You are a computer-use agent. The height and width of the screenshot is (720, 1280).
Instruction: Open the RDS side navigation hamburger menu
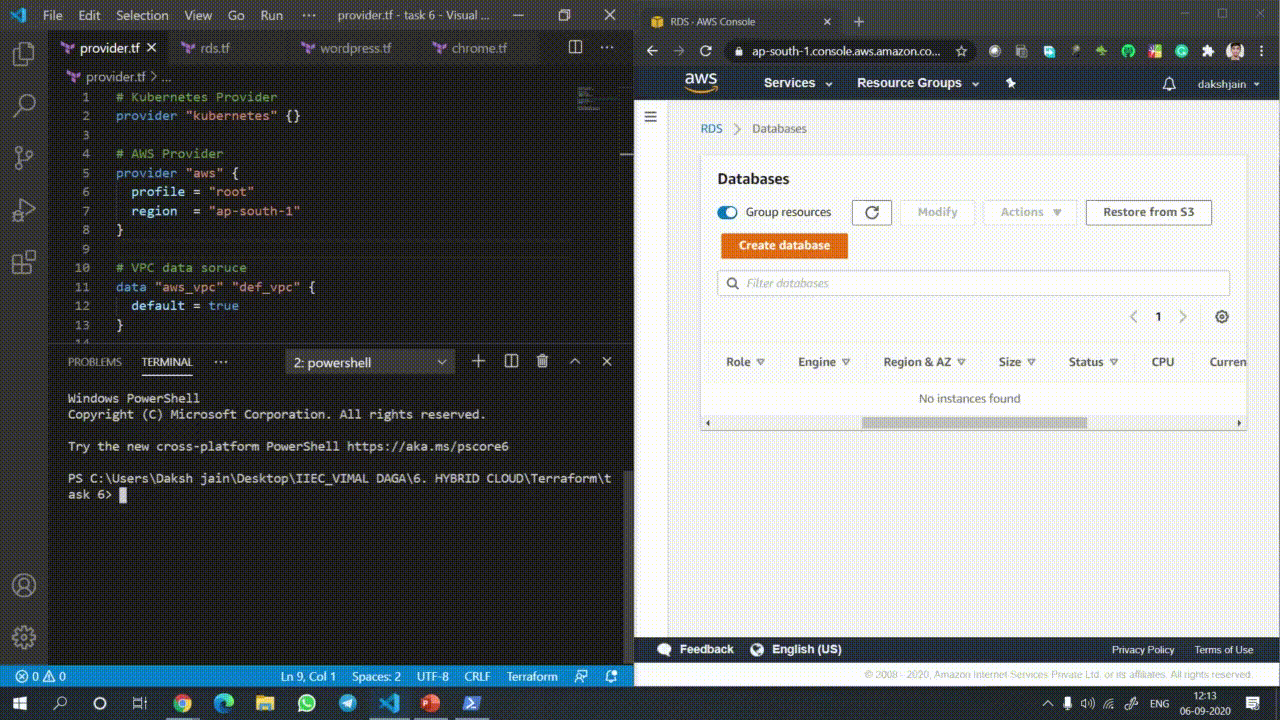coord(650,117)
